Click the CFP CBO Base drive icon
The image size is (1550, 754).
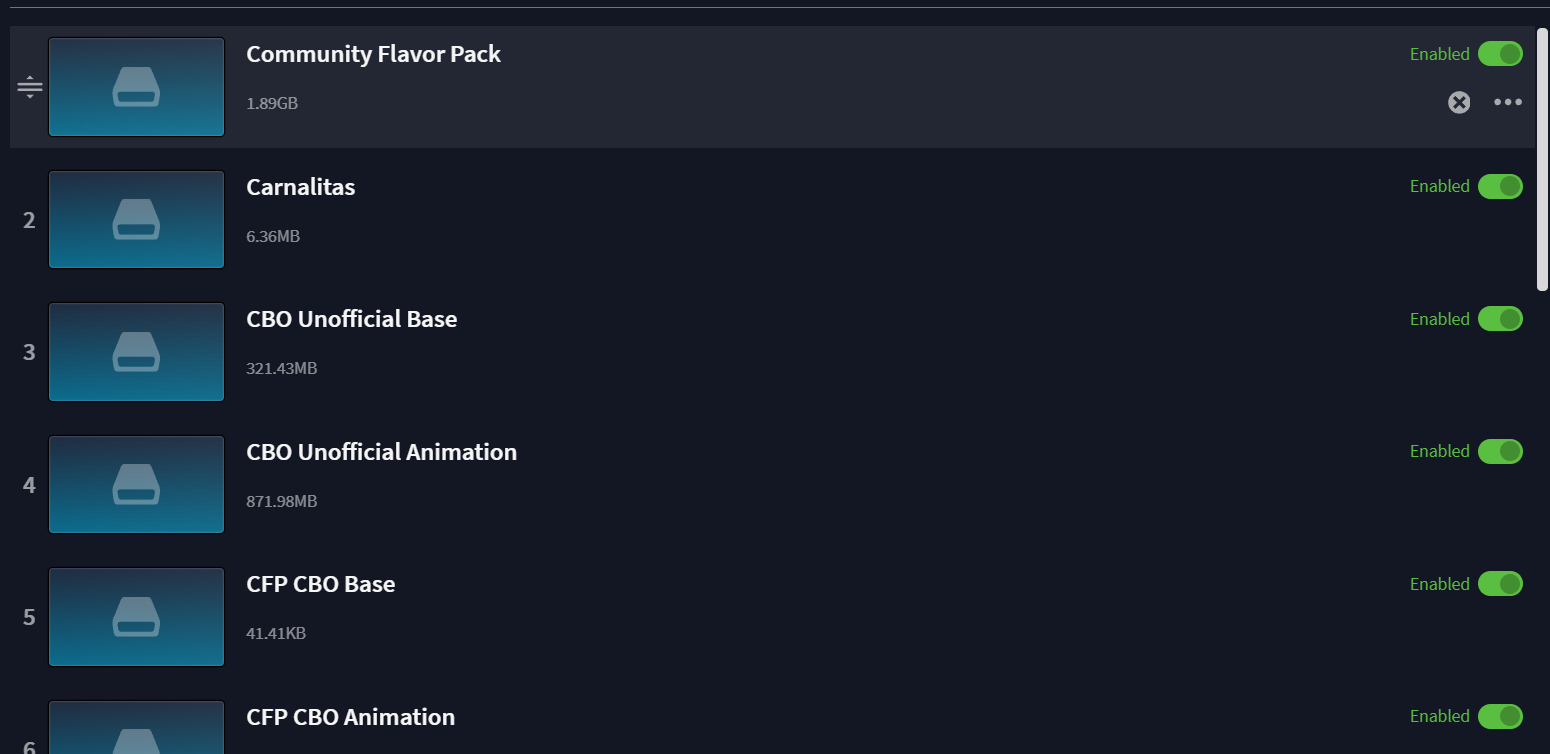(136, 617)
